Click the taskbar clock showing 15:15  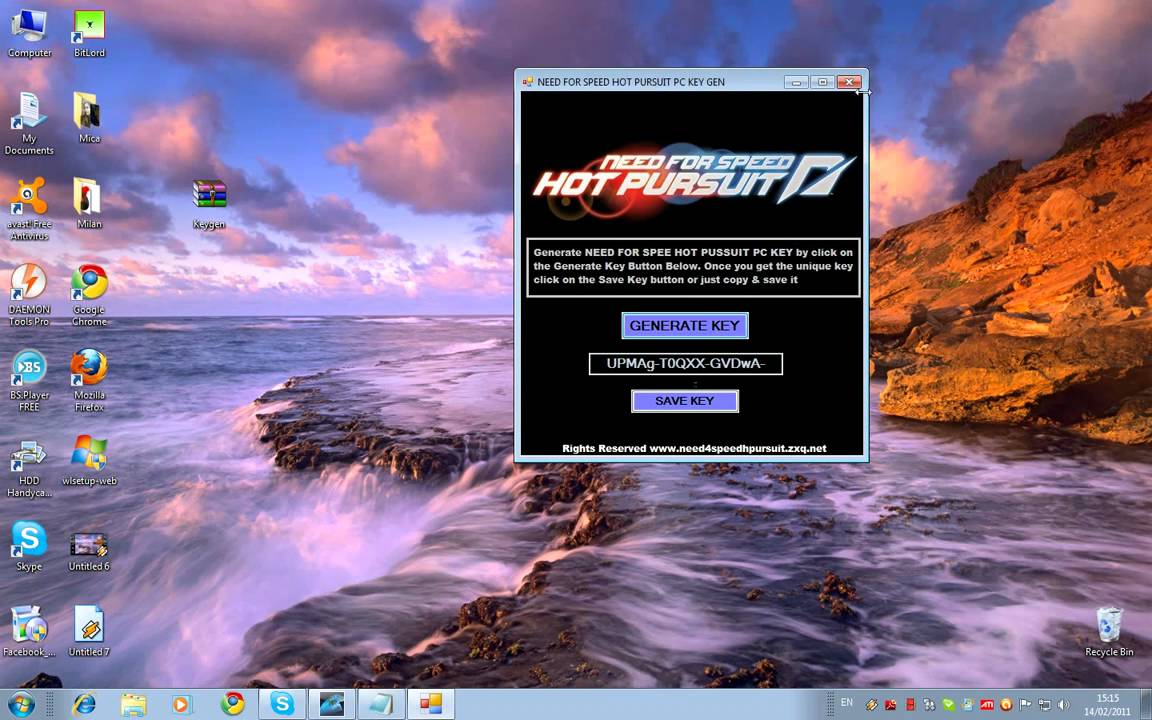[1108, 705]
